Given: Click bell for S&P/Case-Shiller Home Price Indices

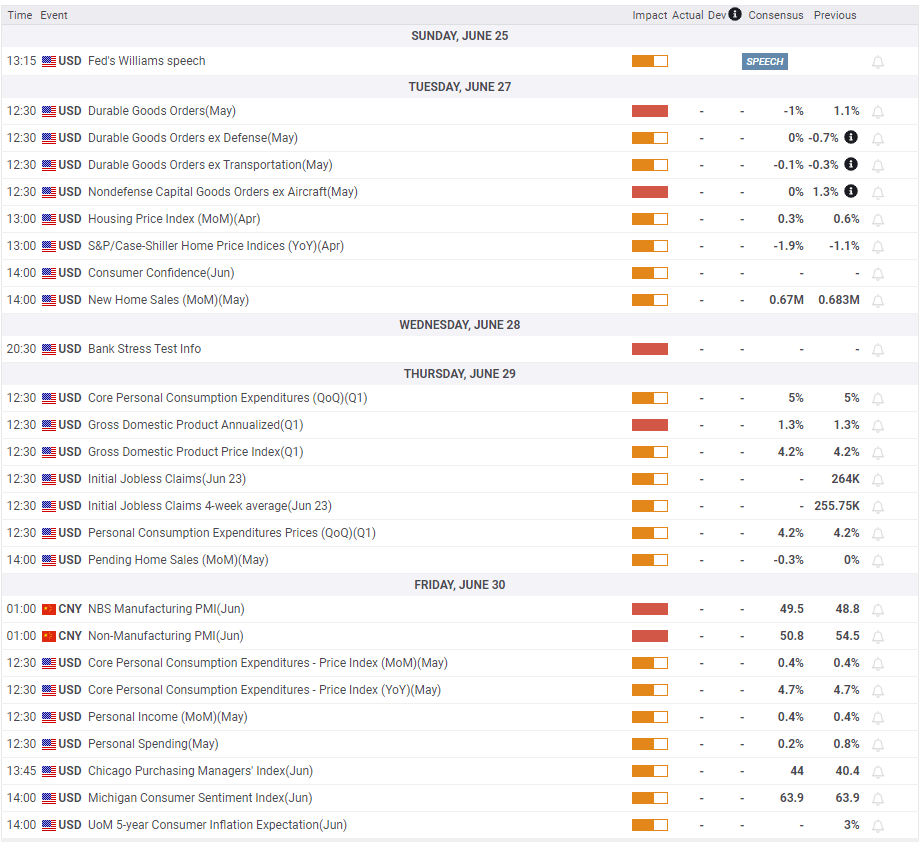Looking at the screenshot, I should [x=878, y=247].
